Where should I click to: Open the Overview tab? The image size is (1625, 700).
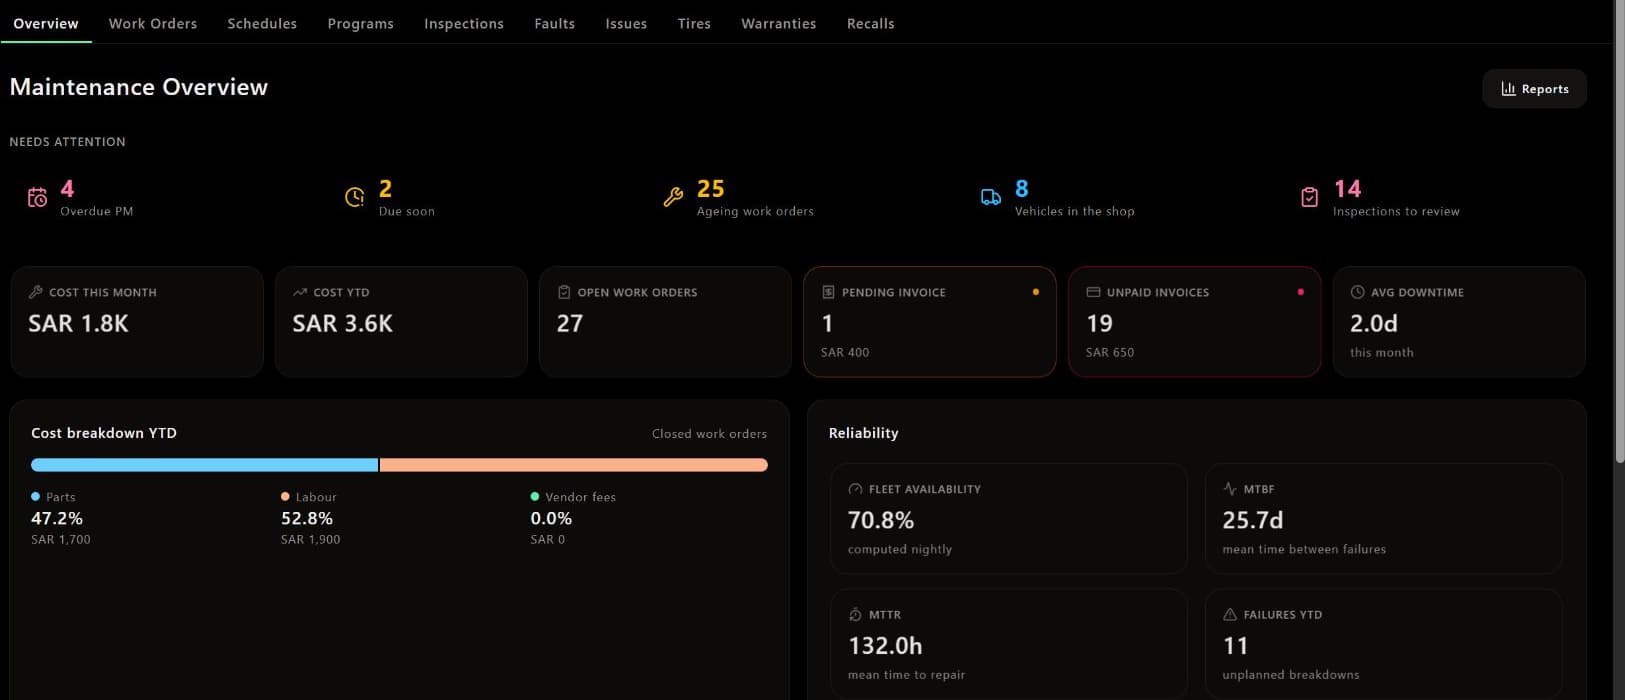click(46, 23)
